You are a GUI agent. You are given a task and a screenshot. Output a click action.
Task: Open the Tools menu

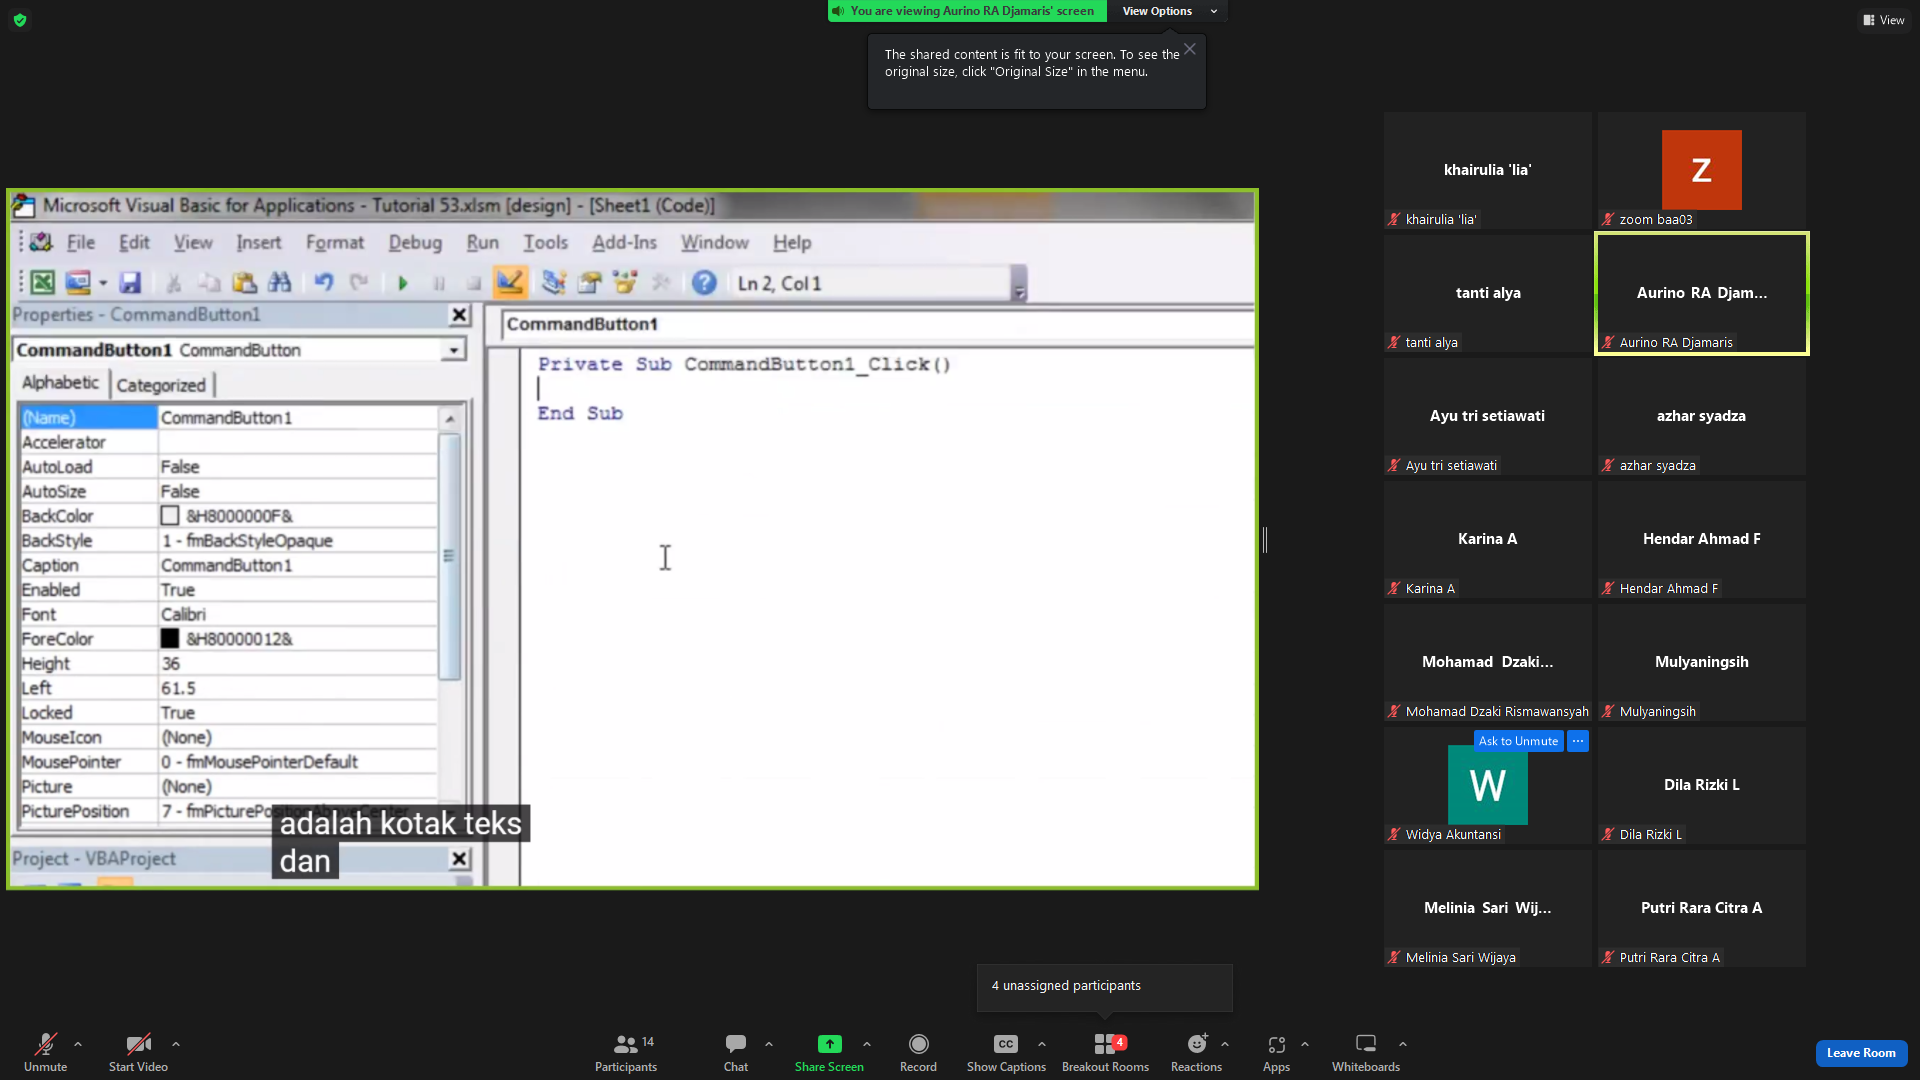tap(545, 242)
